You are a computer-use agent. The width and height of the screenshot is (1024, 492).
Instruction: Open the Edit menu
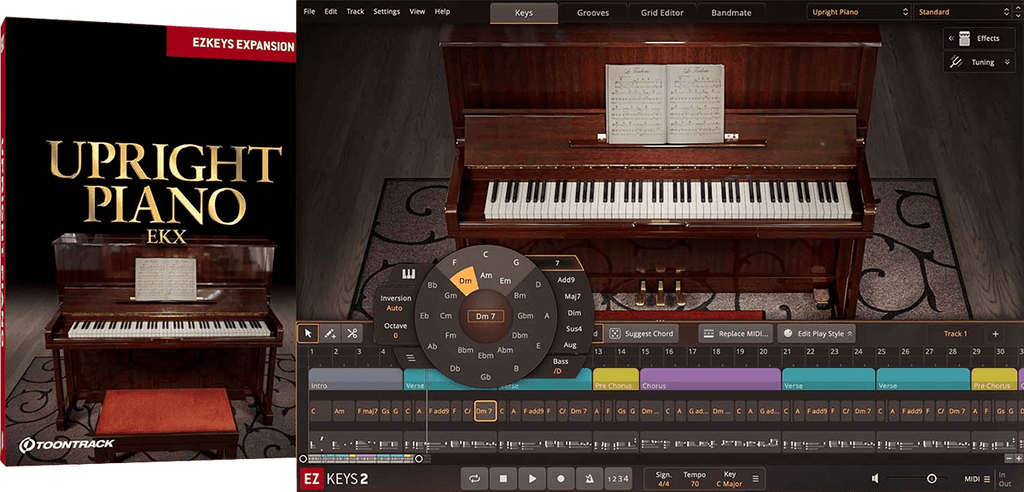330,12
